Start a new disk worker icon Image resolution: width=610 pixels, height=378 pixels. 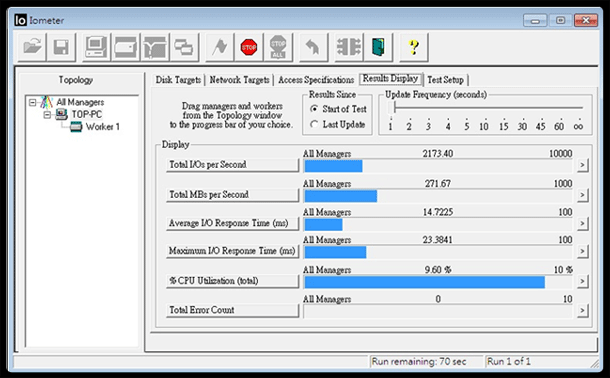[126, 47]
